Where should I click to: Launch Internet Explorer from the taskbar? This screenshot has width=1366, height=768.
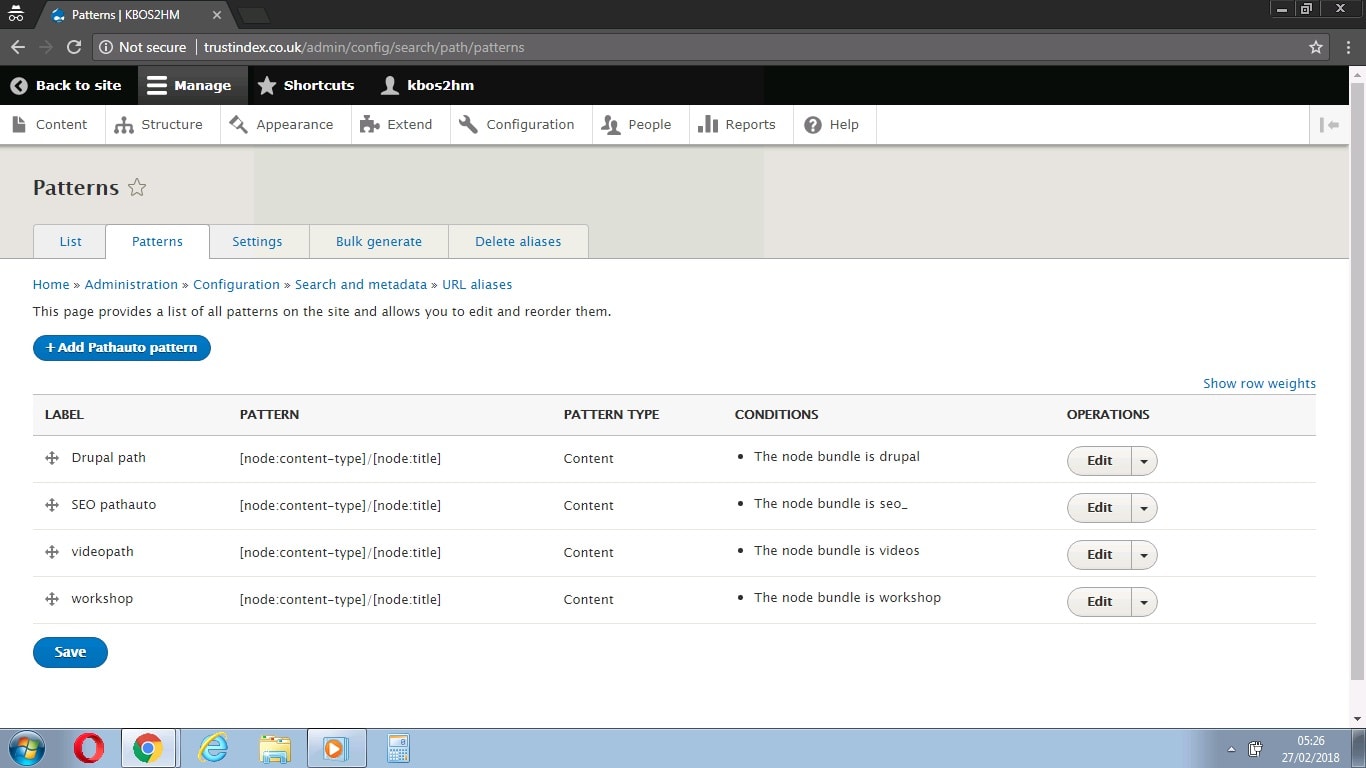click(x=213, y=748)
